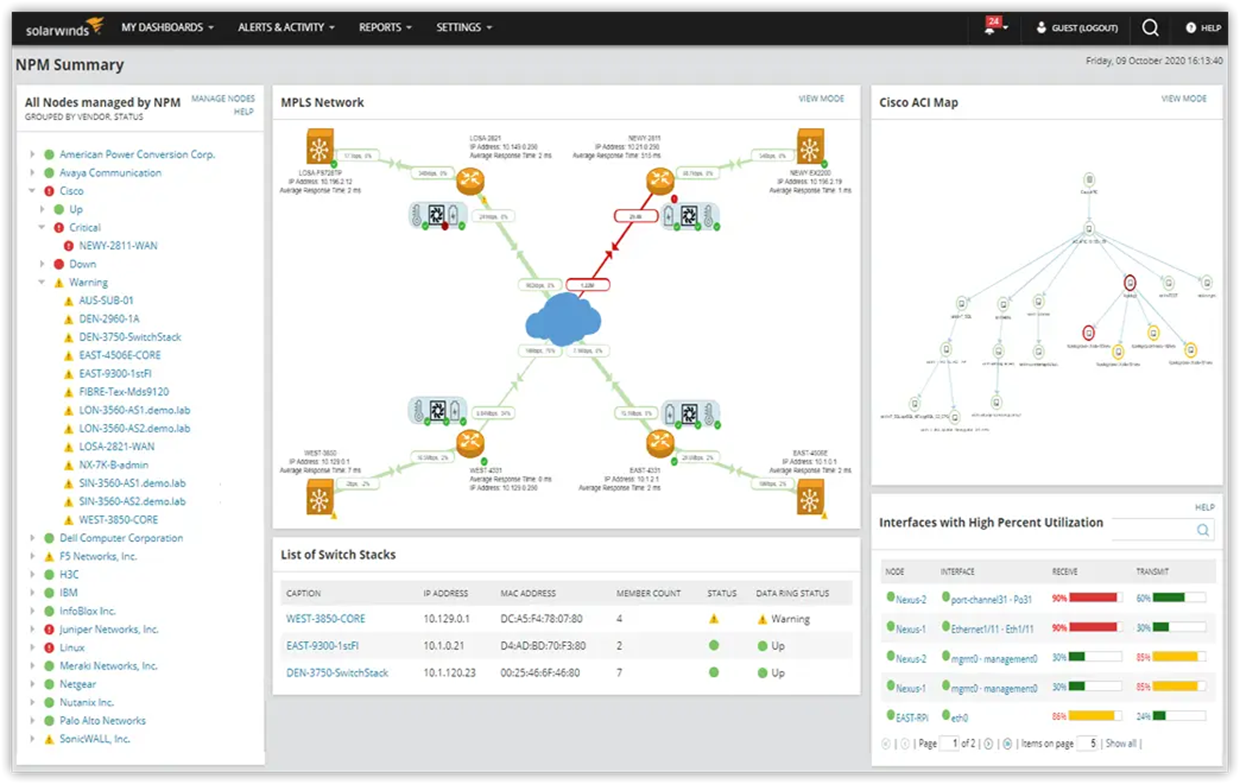Select the NEWY-EX2200 switch icon on MPLS map
This screenshot has width=1240, height=784.
pos(811,147)
